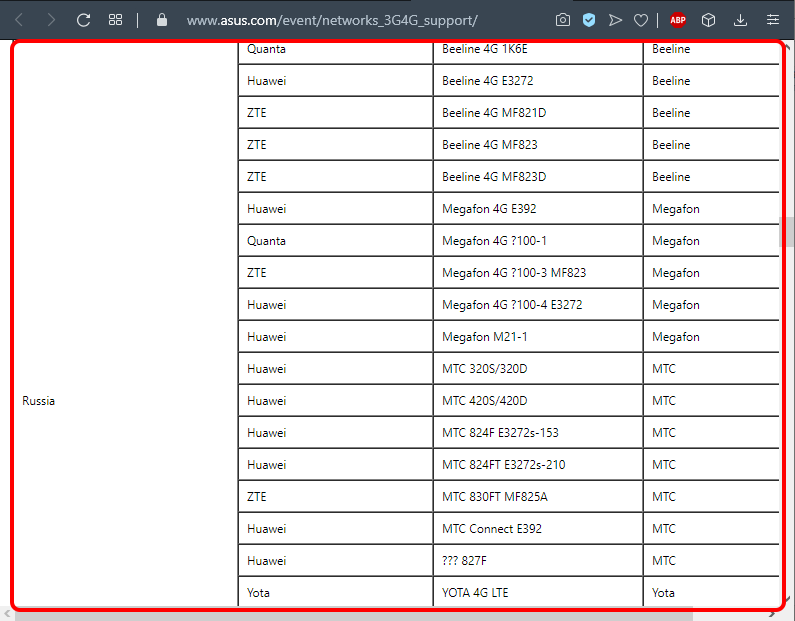
Task: Select 'MTC 830FT MF825A' cell
Action: (538, 496)
